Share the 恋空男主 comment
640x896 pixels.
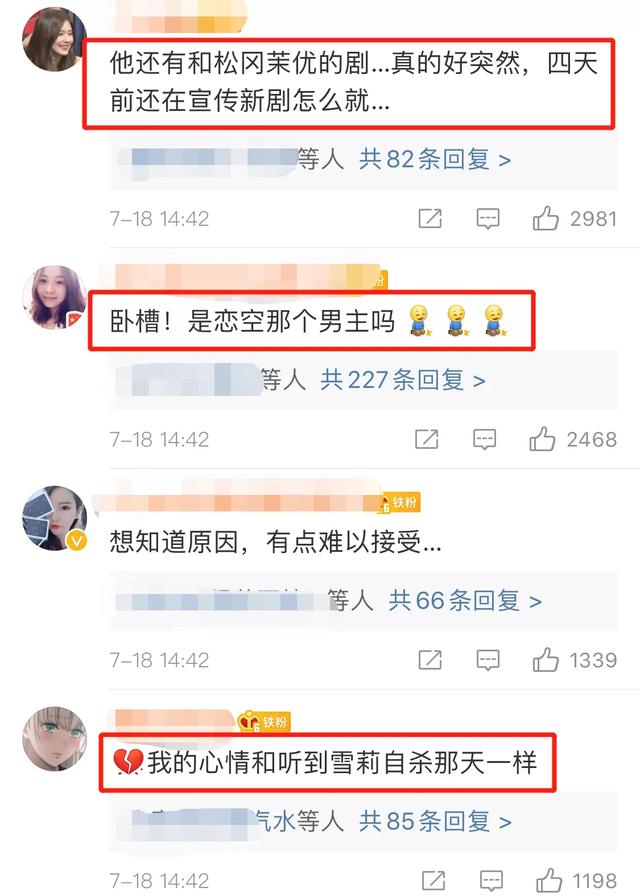coord(427,439)
